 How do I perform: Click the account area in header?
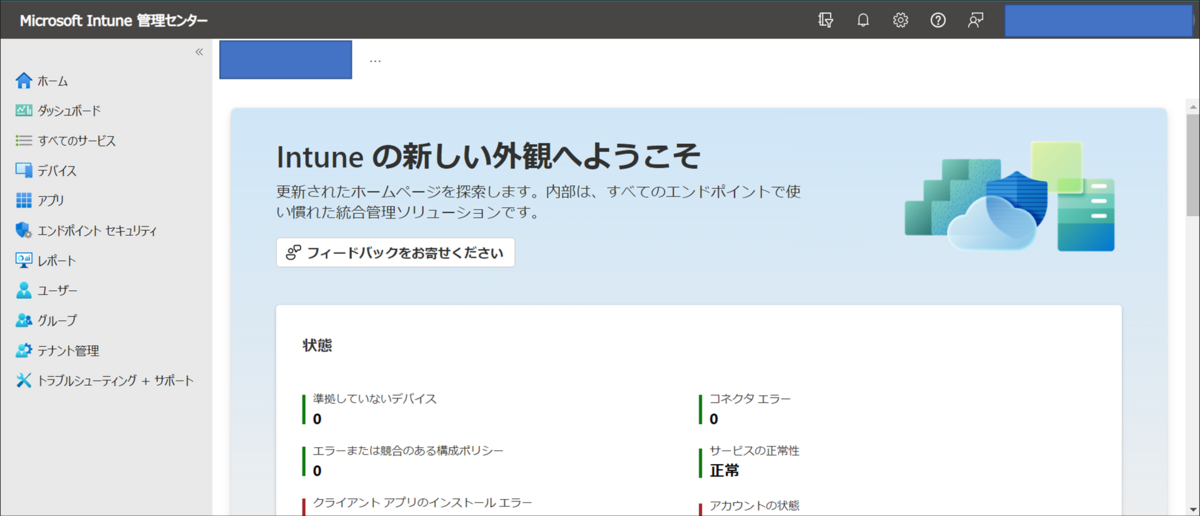click(x=1097, y=20)
